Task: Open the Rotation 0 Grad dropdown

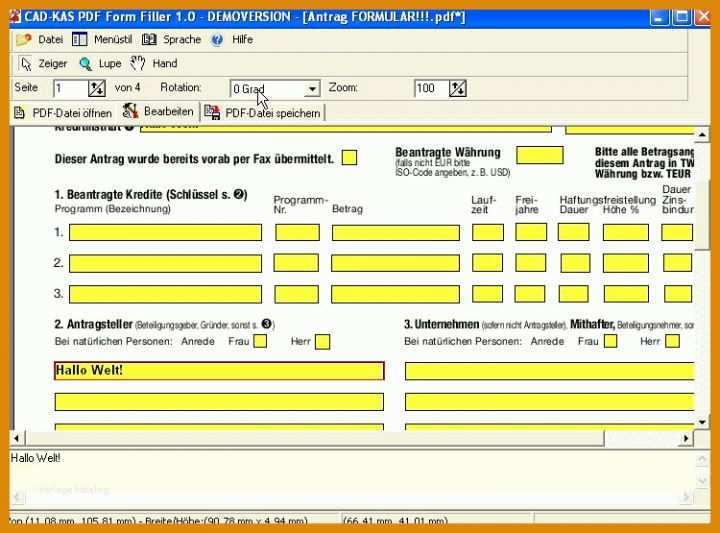Action: 312,89
